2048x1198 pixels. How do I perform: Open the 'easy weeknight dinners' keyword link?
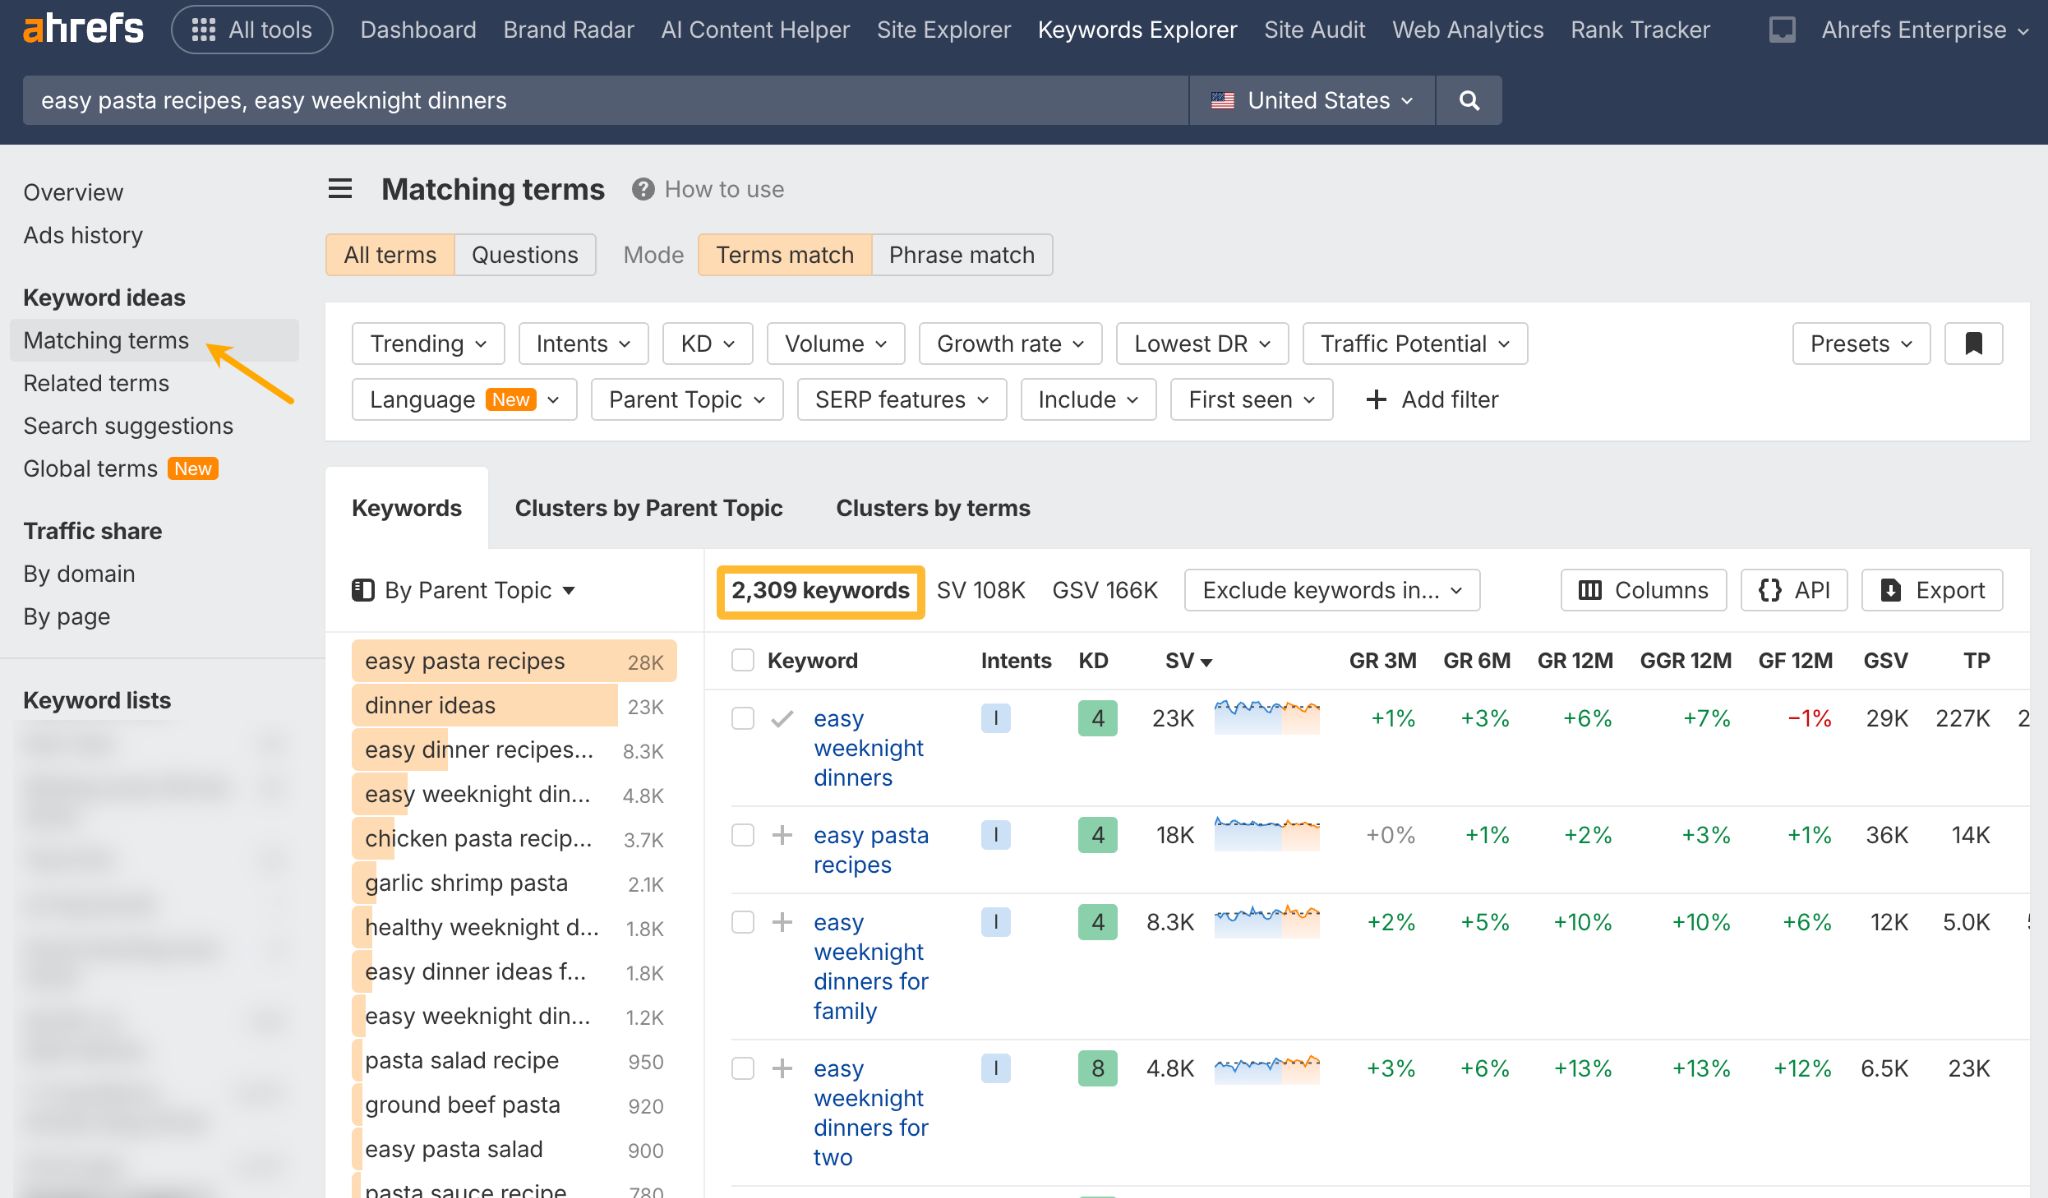(868, 747)
